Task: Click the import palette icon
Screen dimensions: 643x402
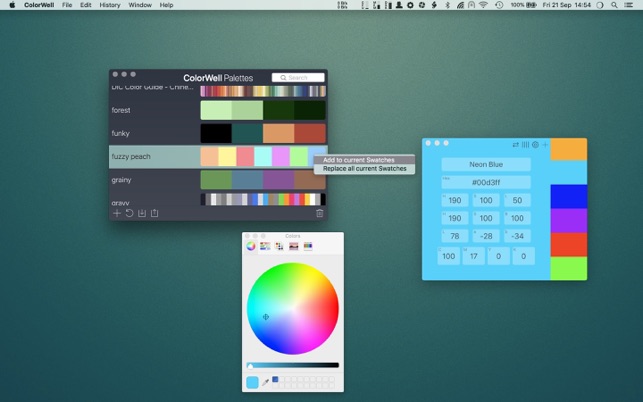Action: pos(142,213)
